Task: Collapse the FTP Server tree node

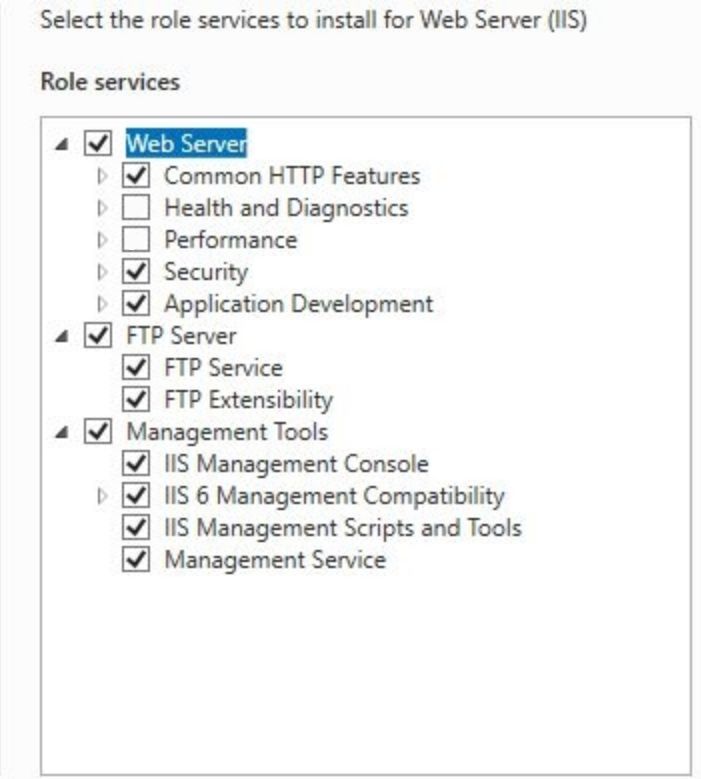Action: [x=62, y=337]
